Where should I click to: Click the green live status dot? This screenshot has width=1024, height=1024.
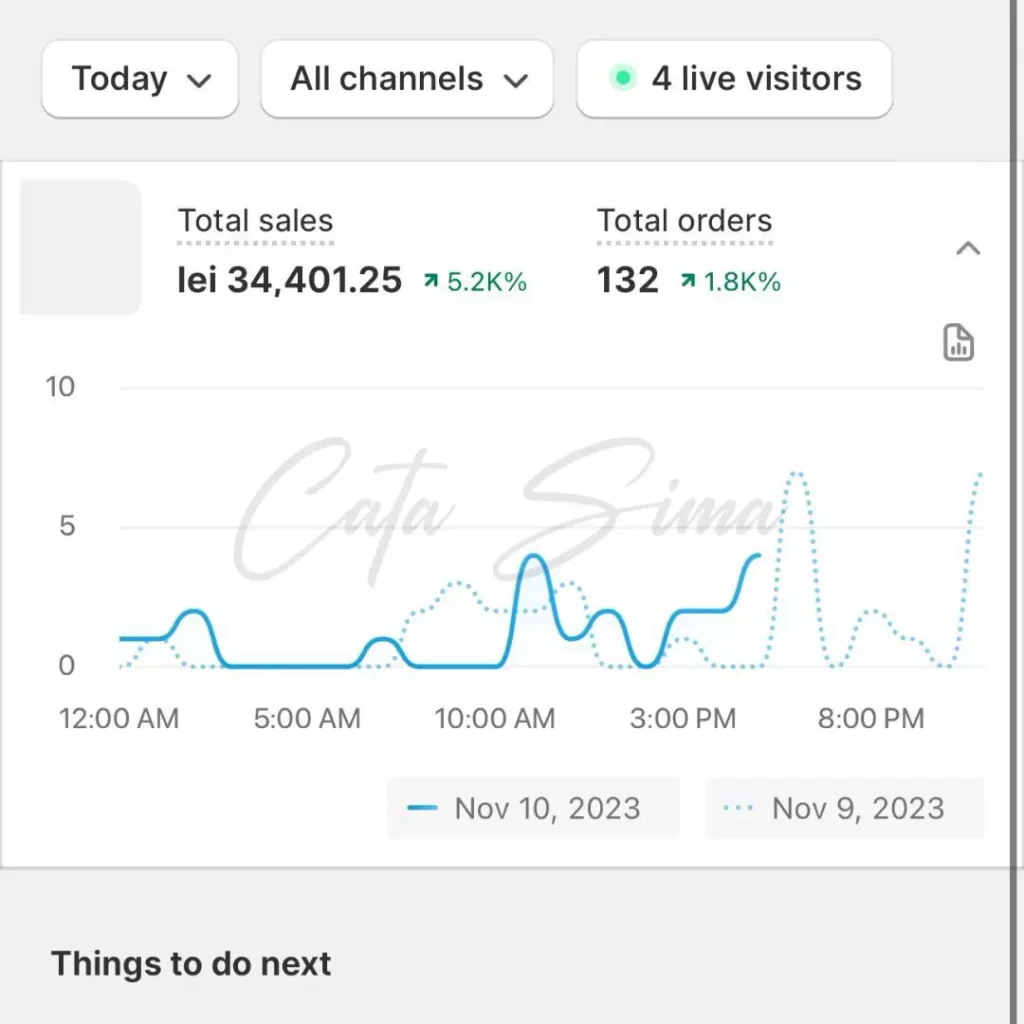623,78
